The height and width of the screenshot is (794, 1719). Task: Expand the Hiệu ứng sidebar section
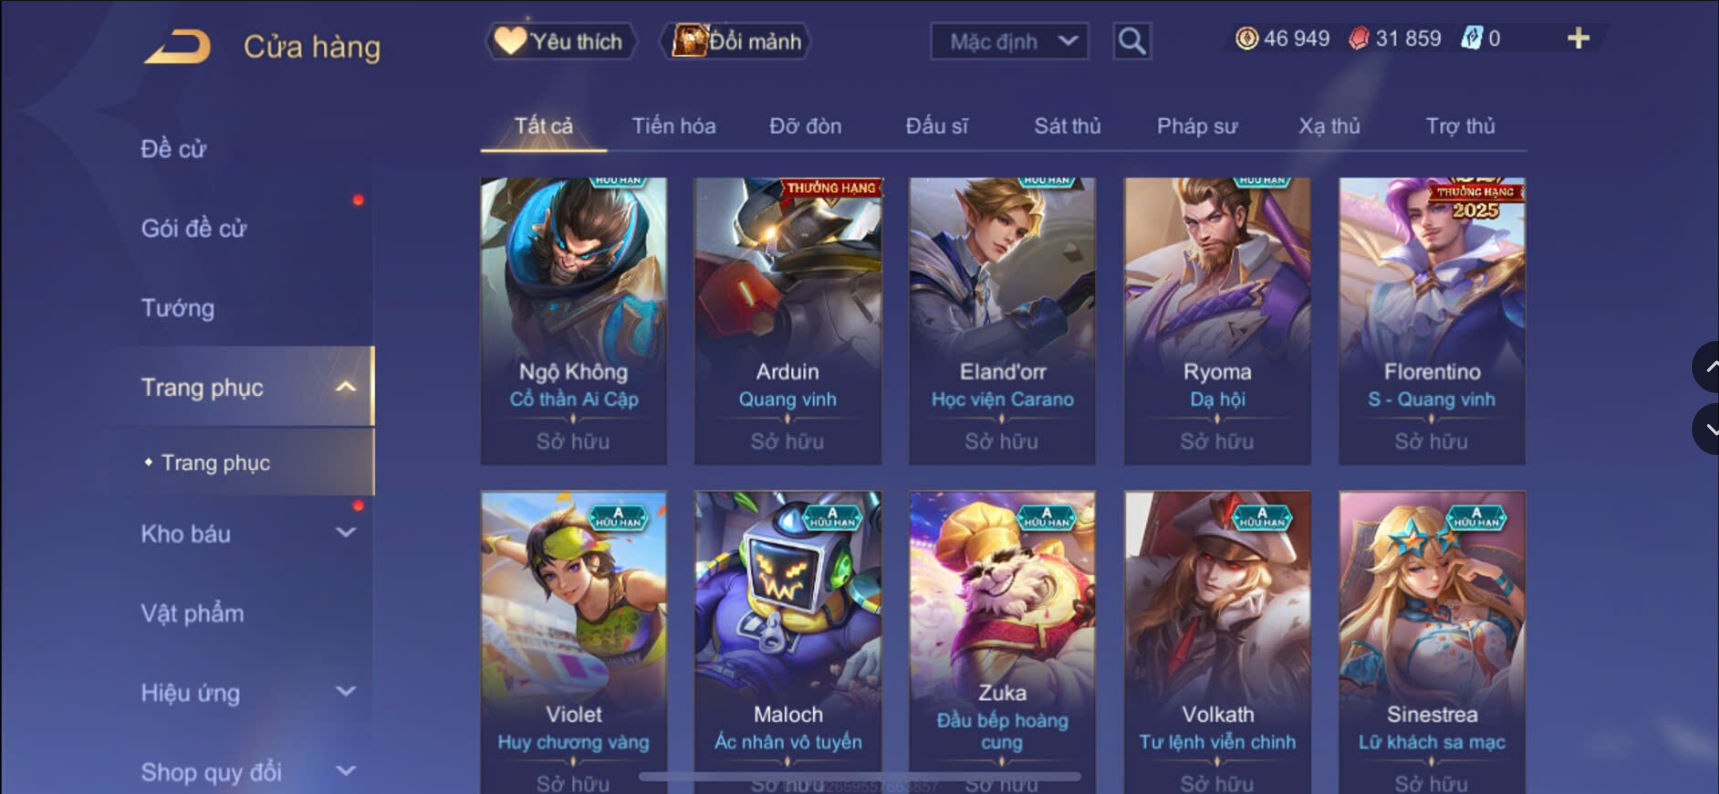click(x=345, y=692)
